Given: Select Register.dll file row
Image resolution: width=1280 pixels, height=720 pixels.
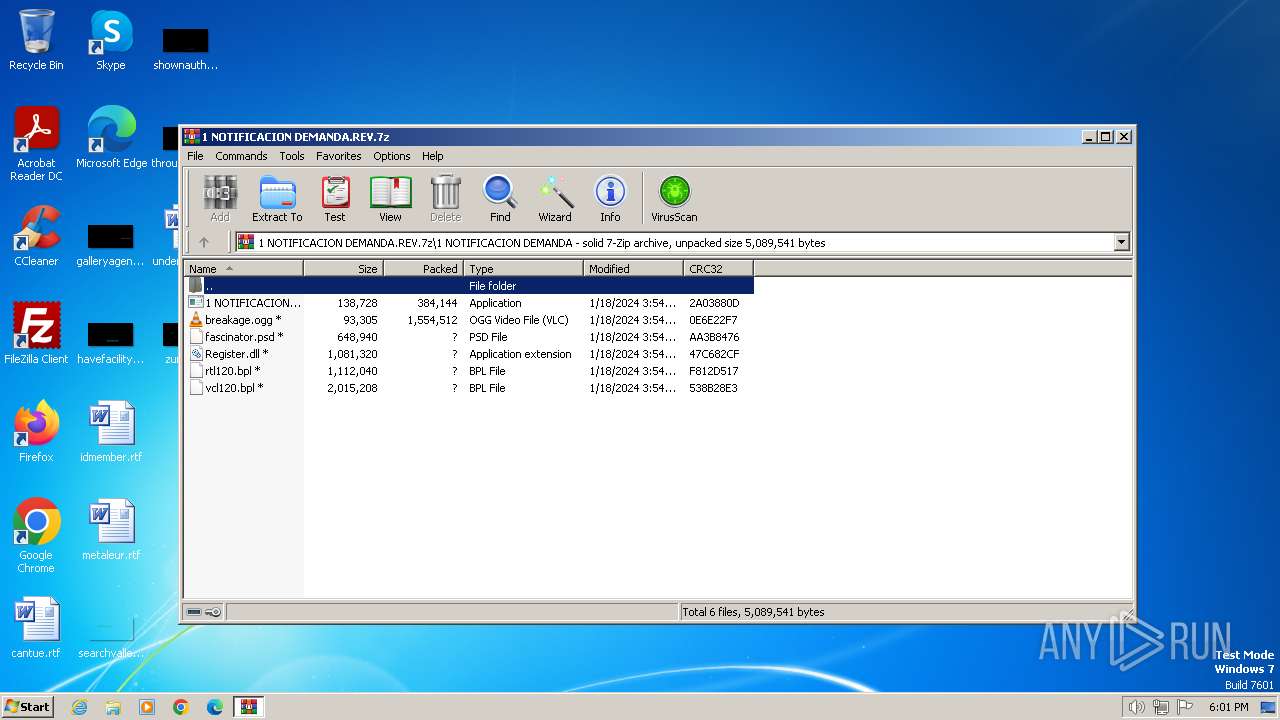Looking at the screenshot, I should tap(469, 354).
